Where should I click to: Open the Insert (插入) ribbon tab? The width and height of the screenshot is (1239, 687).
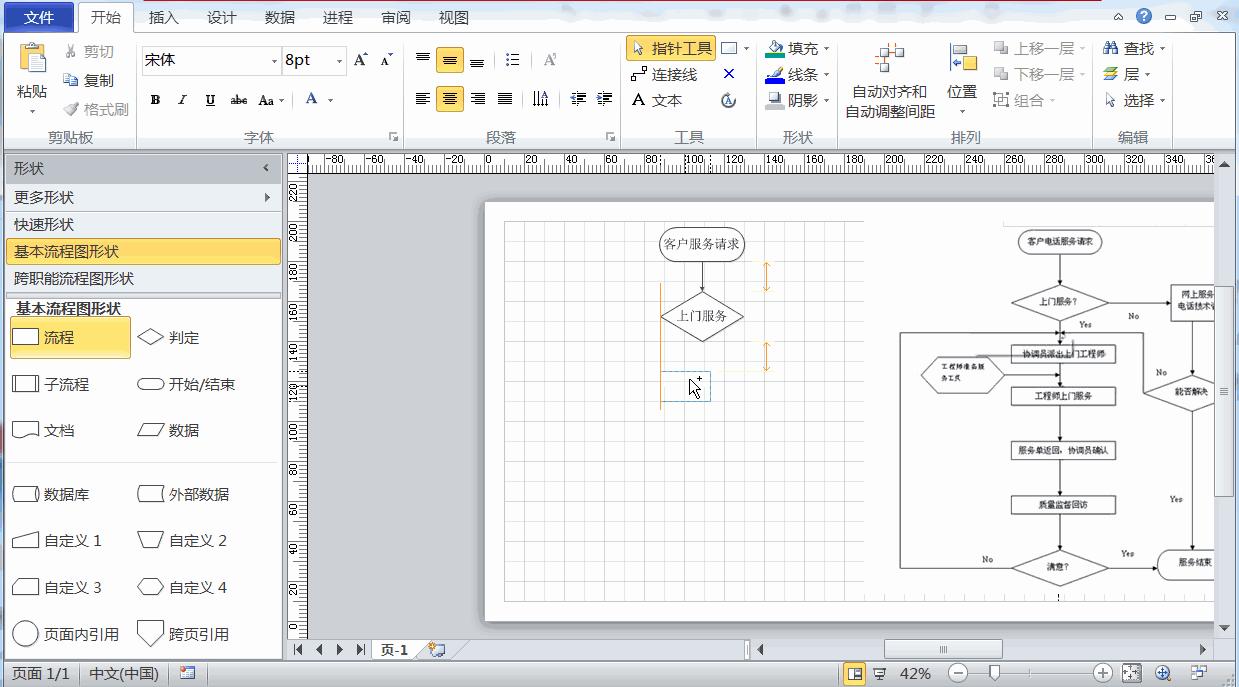tap(163, 18)
